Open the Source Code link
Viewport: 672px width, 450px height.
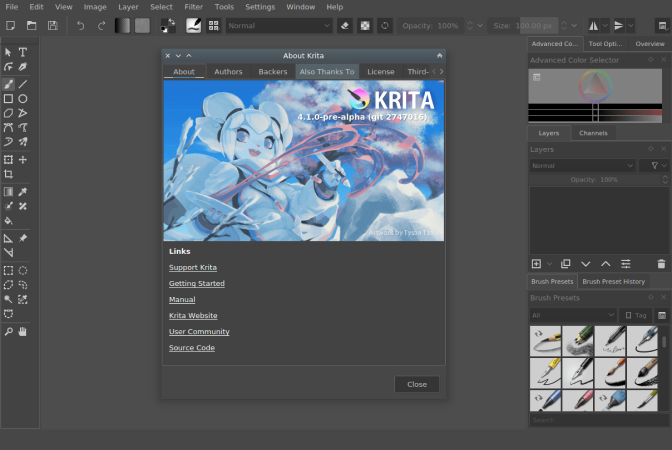(192, 348)
